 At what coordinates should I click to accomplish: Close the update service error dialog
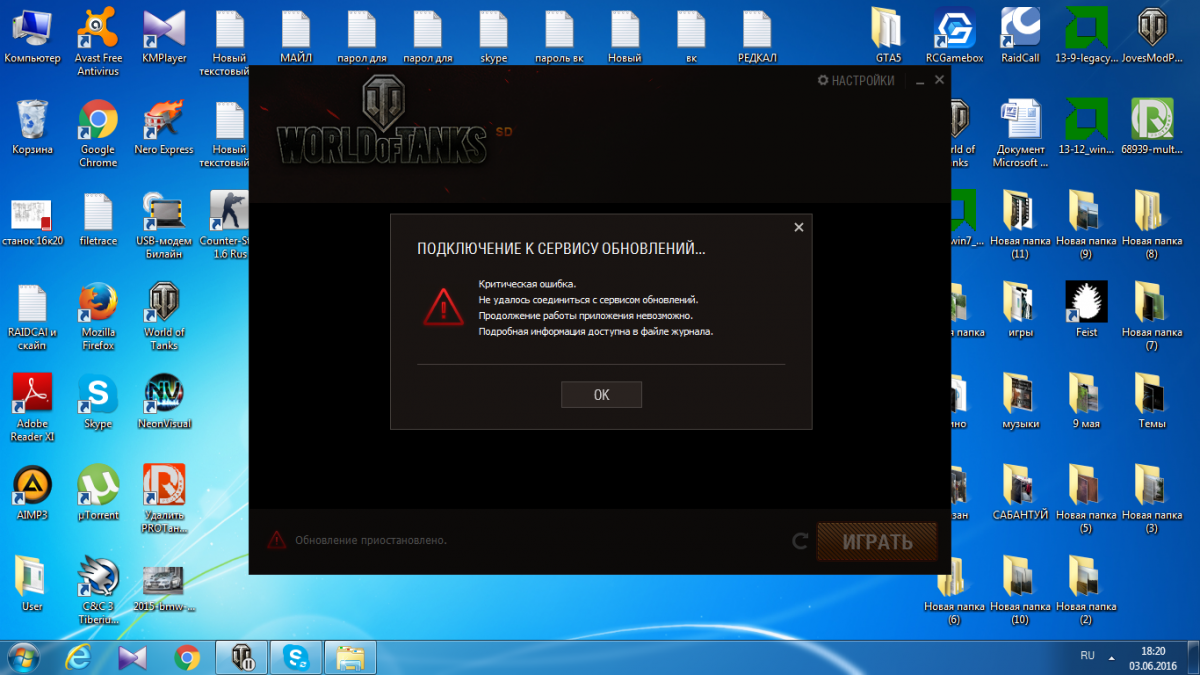pyautogui.click(x=798, y=227)
